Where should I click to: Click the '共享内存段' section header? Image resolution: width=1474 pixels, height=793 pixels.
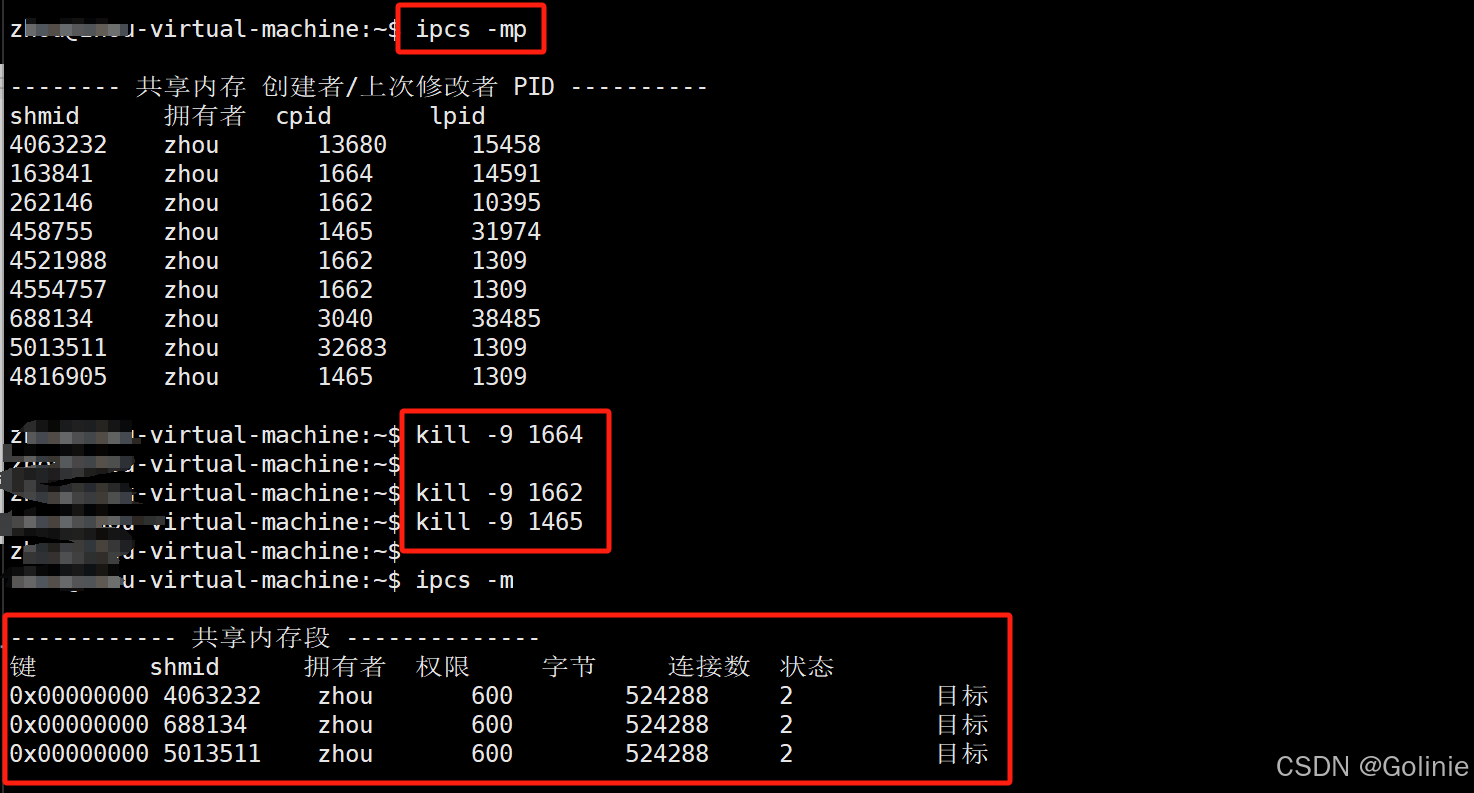pos(261,637)
